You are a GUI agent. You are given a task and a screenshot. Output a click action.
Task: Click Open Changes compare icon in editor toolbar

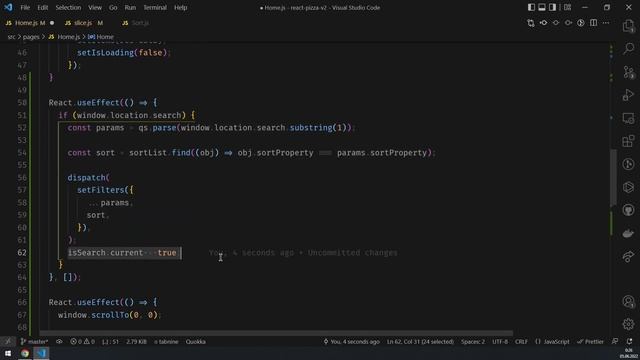click(x=531, y=23)
